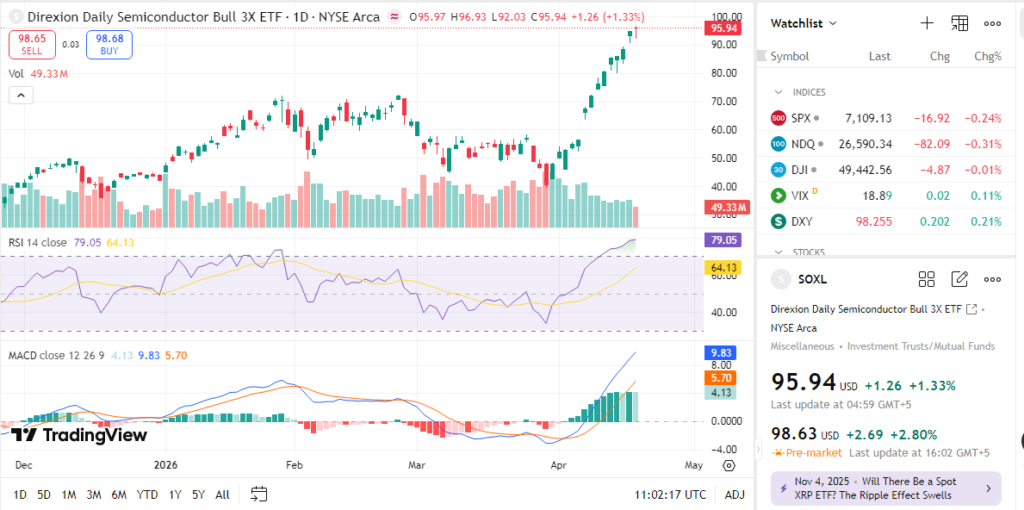
Task: Open SOXL details three-dot menu
Action: pyautogui.click(x=992, y=279)
